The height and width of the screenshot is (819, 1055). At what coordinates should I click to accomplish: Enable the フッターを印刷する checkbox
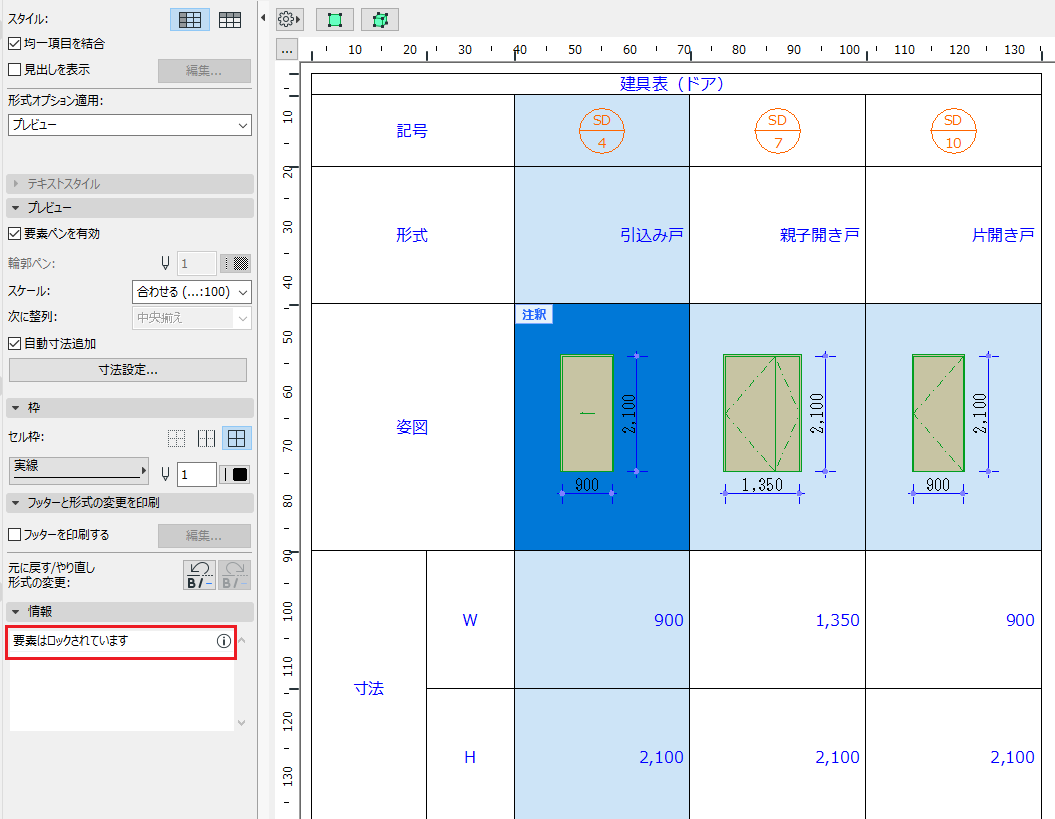point(14,534)
